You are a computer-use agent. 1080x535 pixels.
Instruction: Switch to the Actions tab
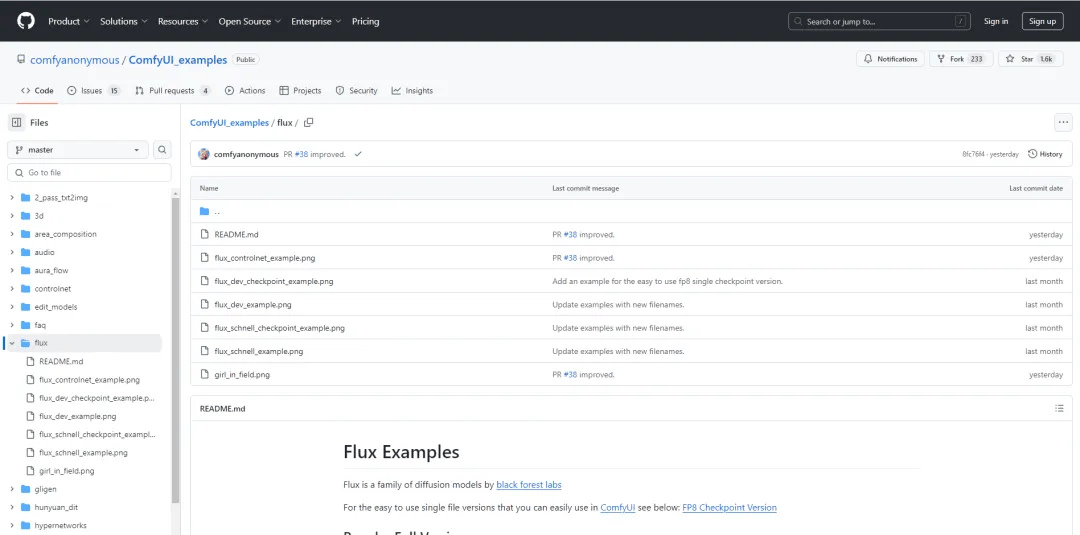[x=245, y=90]
